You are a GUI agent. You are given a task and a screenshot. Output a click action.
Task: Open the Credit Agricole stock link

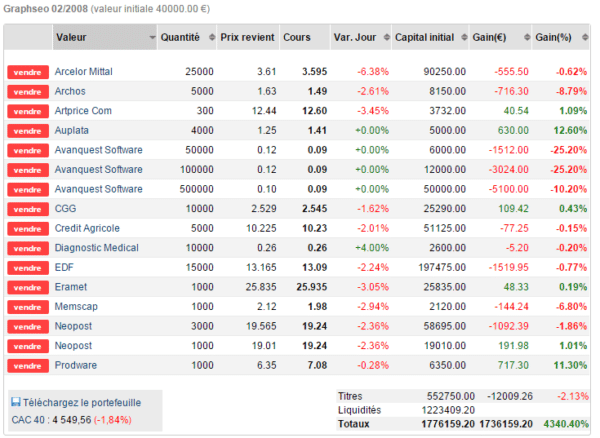(87, 228)
